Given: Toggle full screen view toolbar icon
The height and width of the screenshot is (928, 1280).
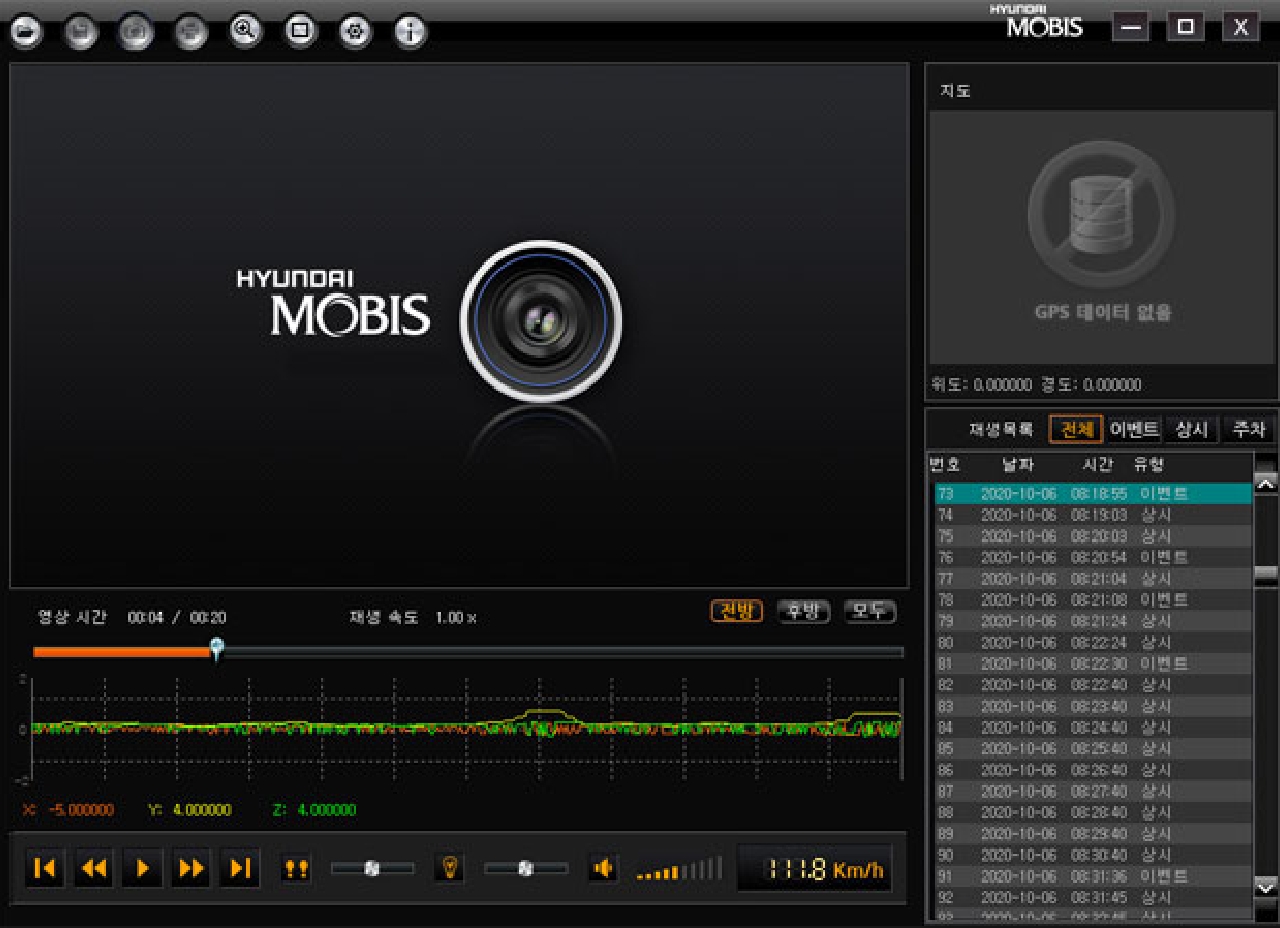Looking at the screenshot, I should pos(300,32).
